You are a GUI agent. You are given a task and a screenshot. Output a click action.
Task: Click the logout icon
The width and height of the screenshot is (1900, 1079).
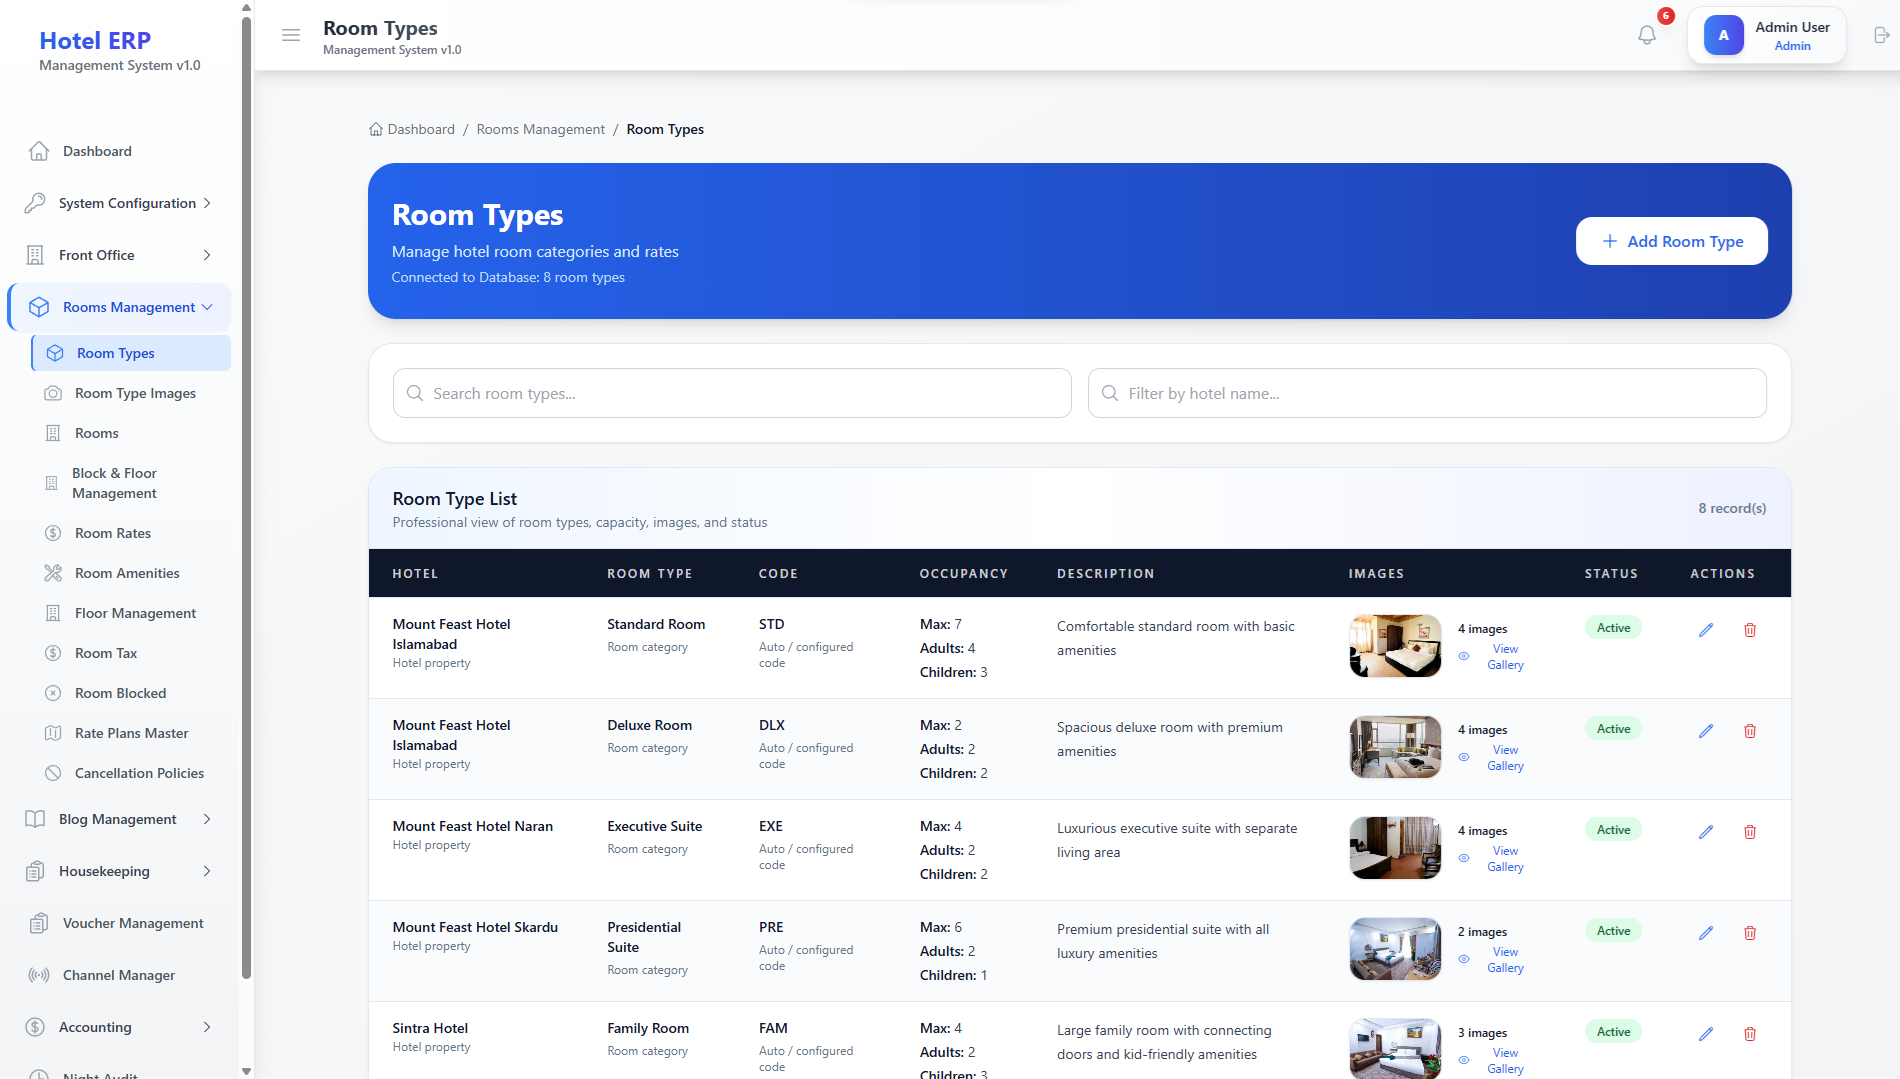[x=1881, y=35]
